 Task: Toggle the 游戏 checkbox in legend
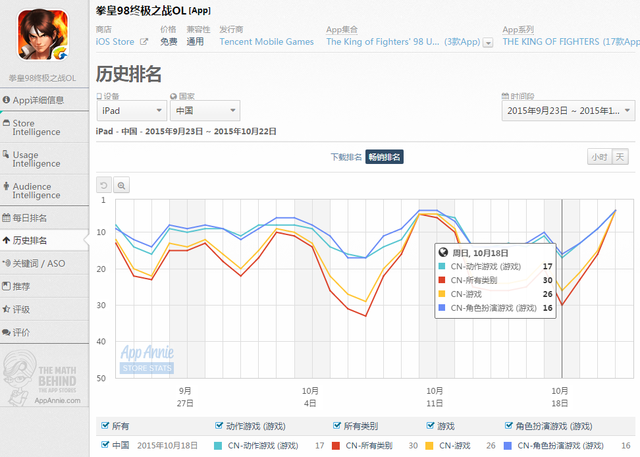coord(430,426)
